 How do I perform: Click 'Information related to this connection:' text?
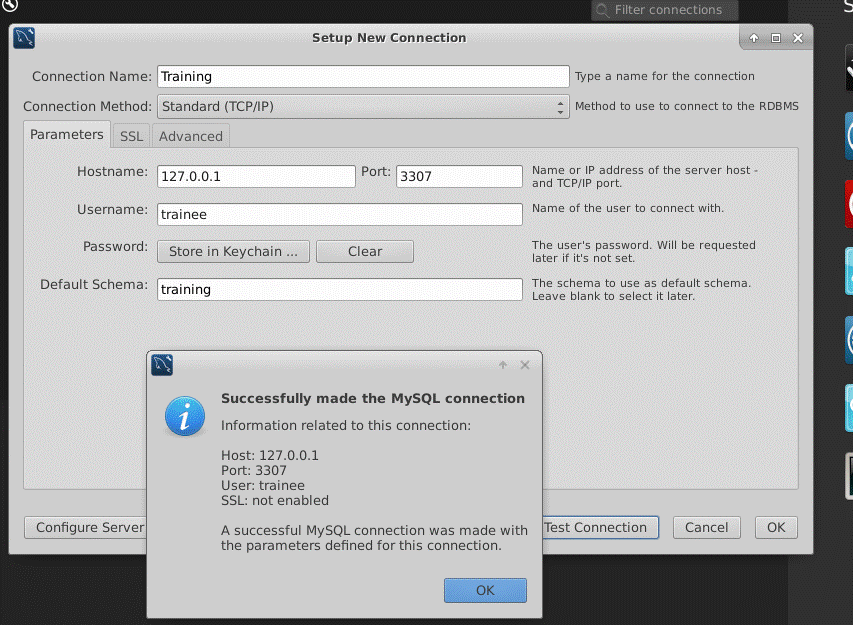pos(346,425)
